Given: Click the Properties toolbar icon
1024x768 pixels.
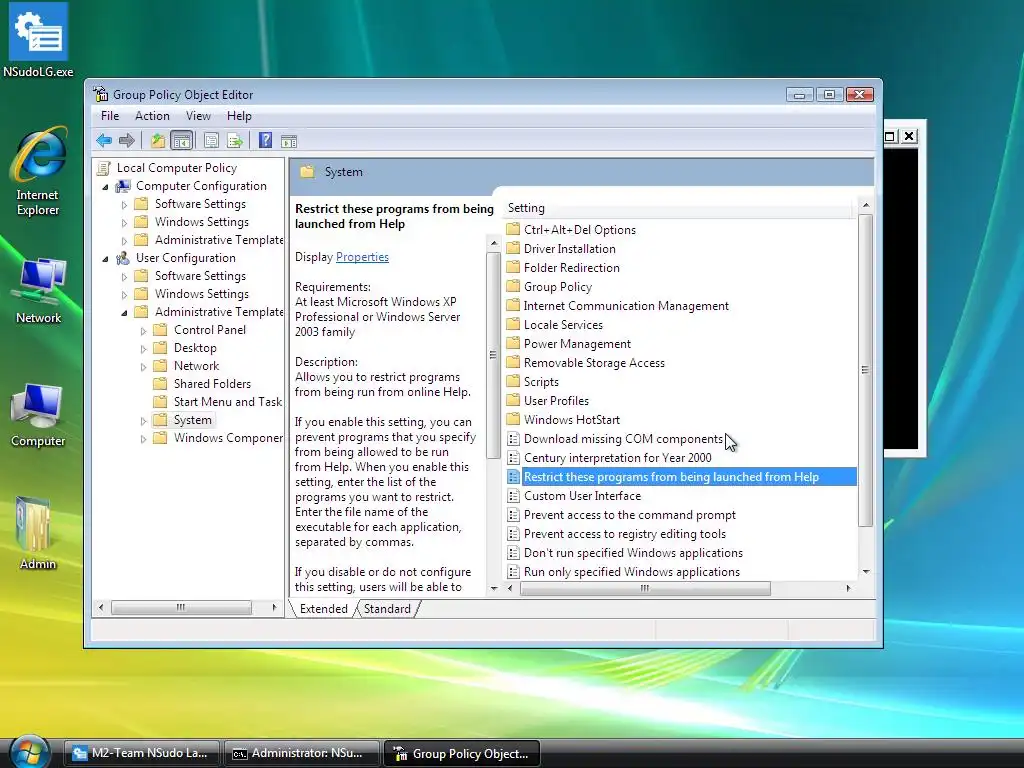Looking at the screenshot, I should [x=211, y=140].
